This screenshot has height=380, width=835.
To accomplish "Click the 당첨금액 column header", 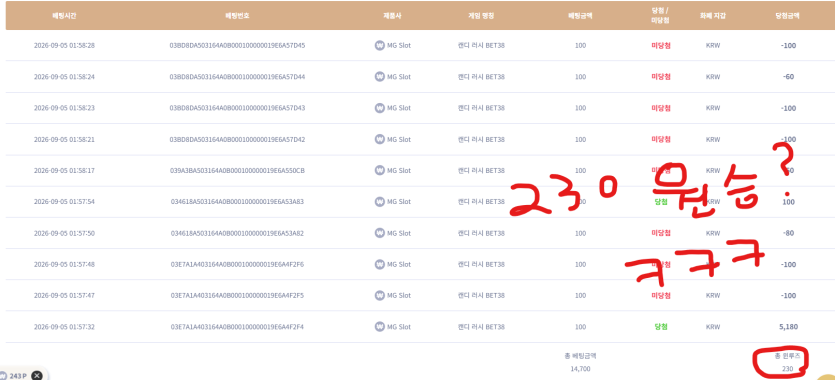I will tap(788, 15).
